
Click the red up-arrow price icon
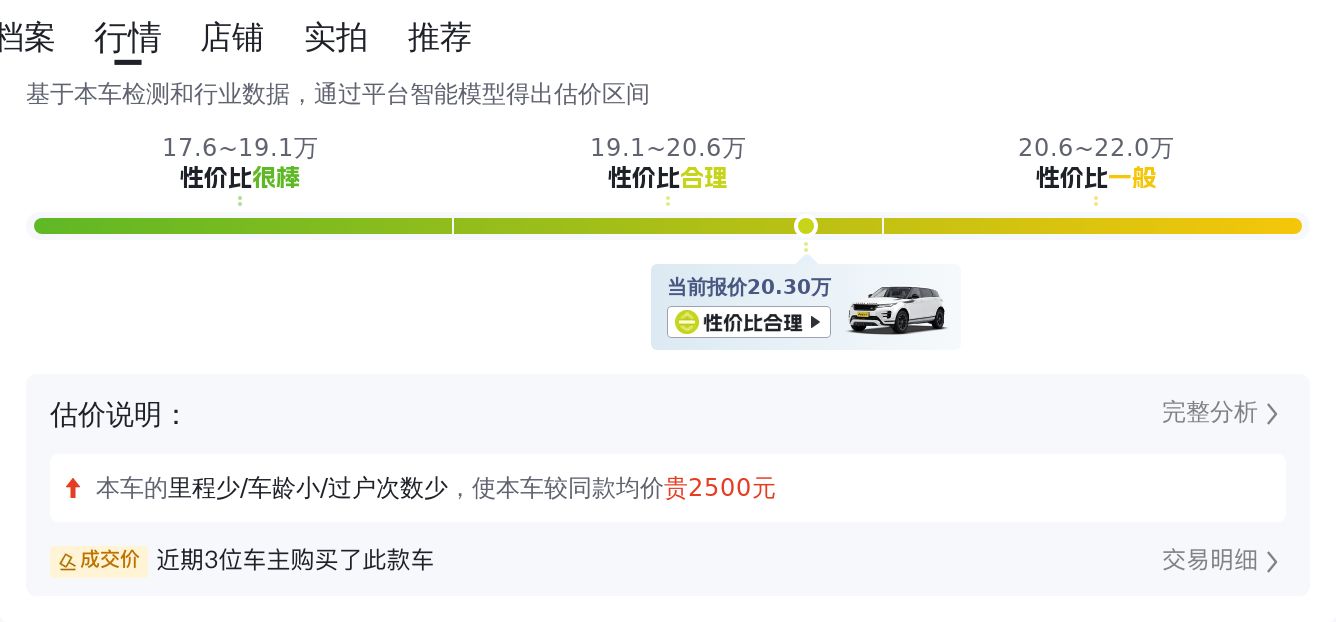point(72,488)
